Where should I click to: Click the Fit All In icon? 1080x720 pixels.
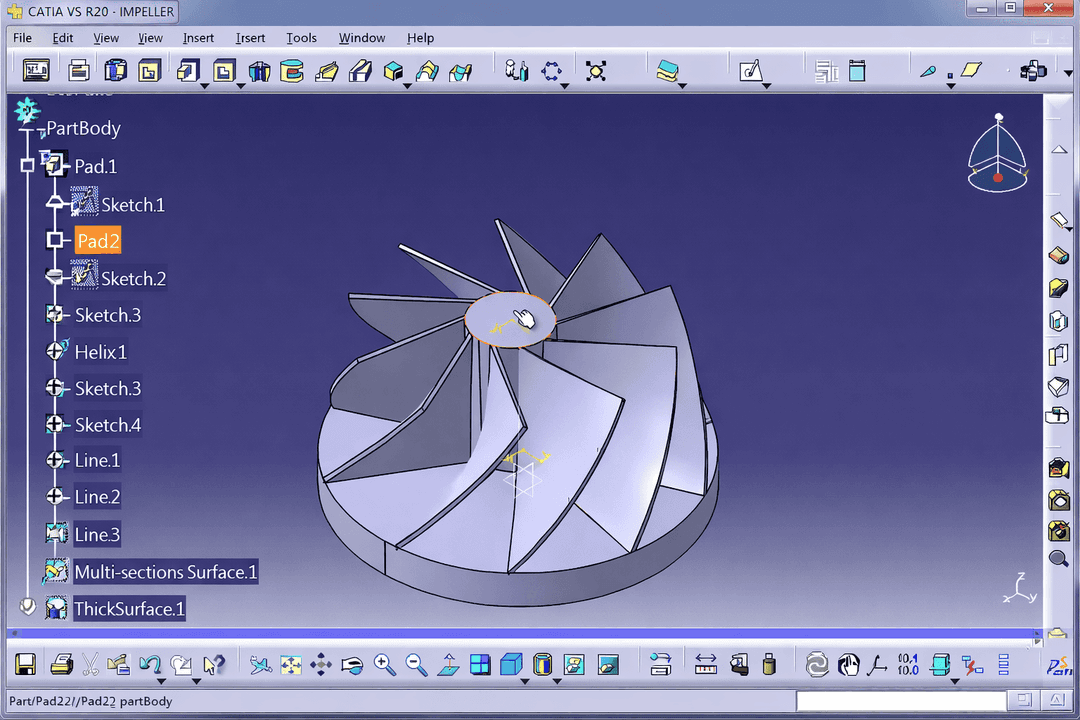tap(291, 664)
